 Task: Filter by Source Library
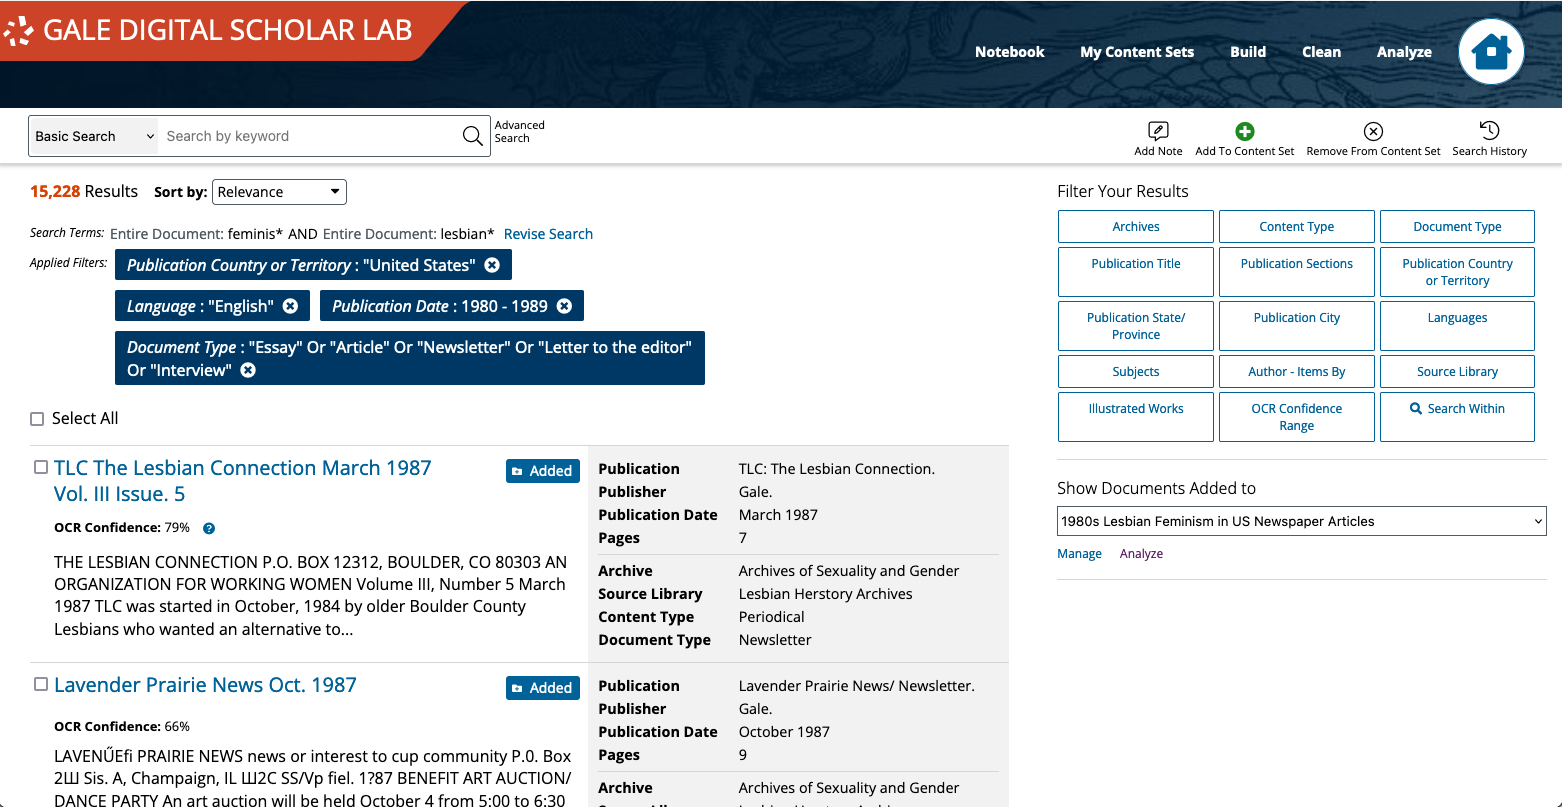pyautogui.click(x=1457, y=371)
